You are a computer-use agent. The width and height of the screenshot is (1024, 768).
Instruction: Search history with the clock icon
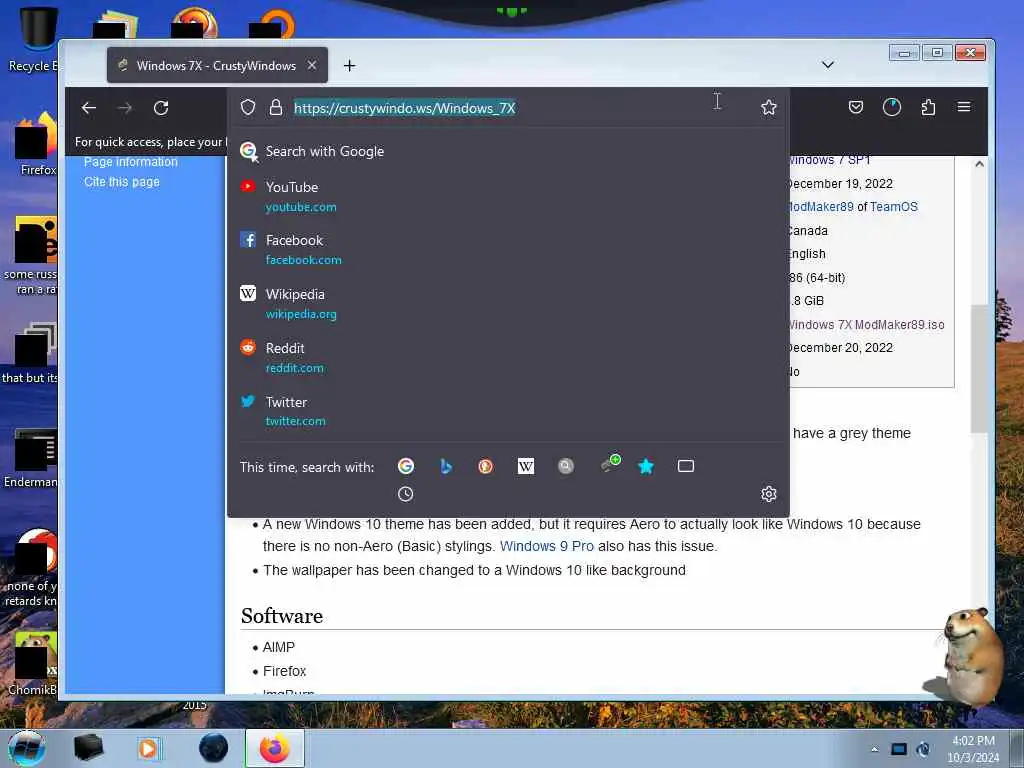pos(406,494)
